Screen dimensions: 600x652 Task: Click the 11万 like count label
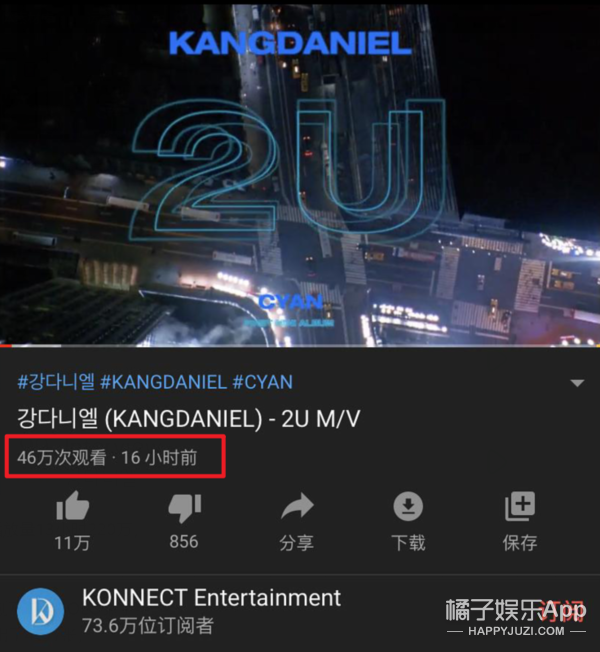coord(72,543)
